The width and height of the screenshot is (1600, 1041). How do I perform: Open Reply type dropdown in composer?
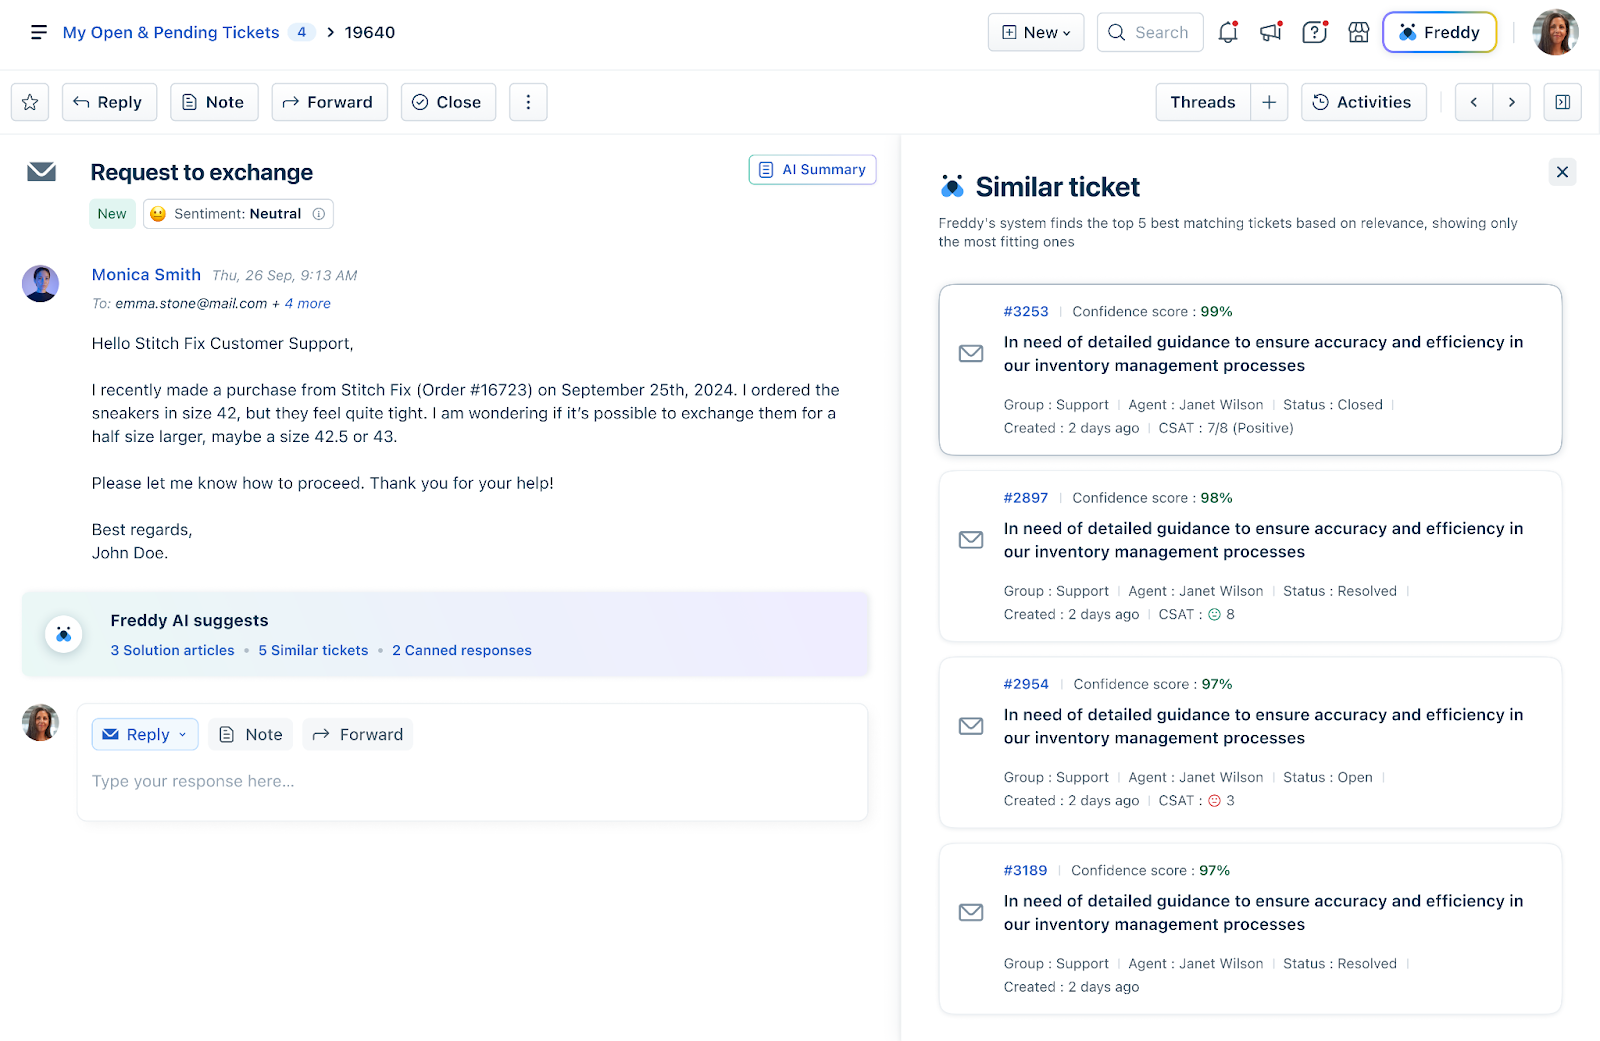[145, 734]
